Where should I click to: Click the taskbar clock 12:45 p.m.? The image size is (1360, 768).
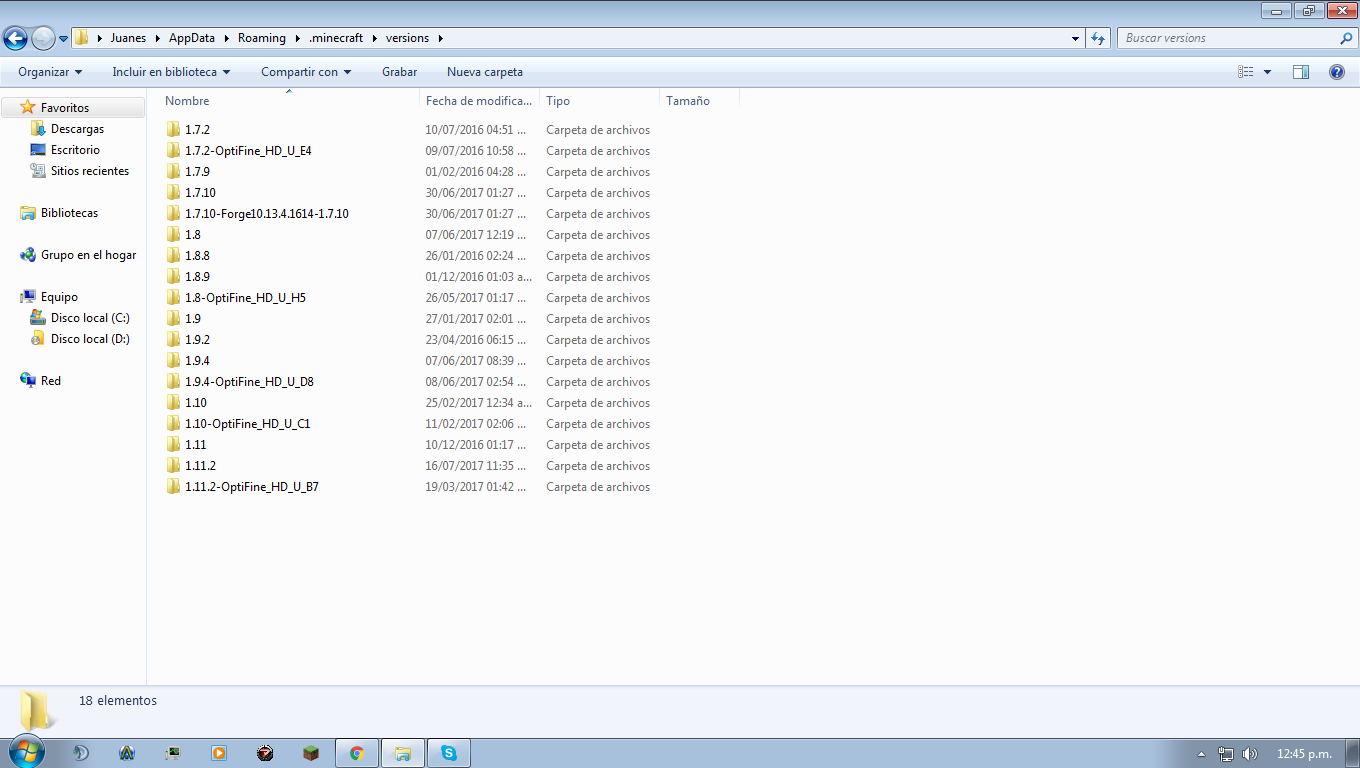(1304, 754)
